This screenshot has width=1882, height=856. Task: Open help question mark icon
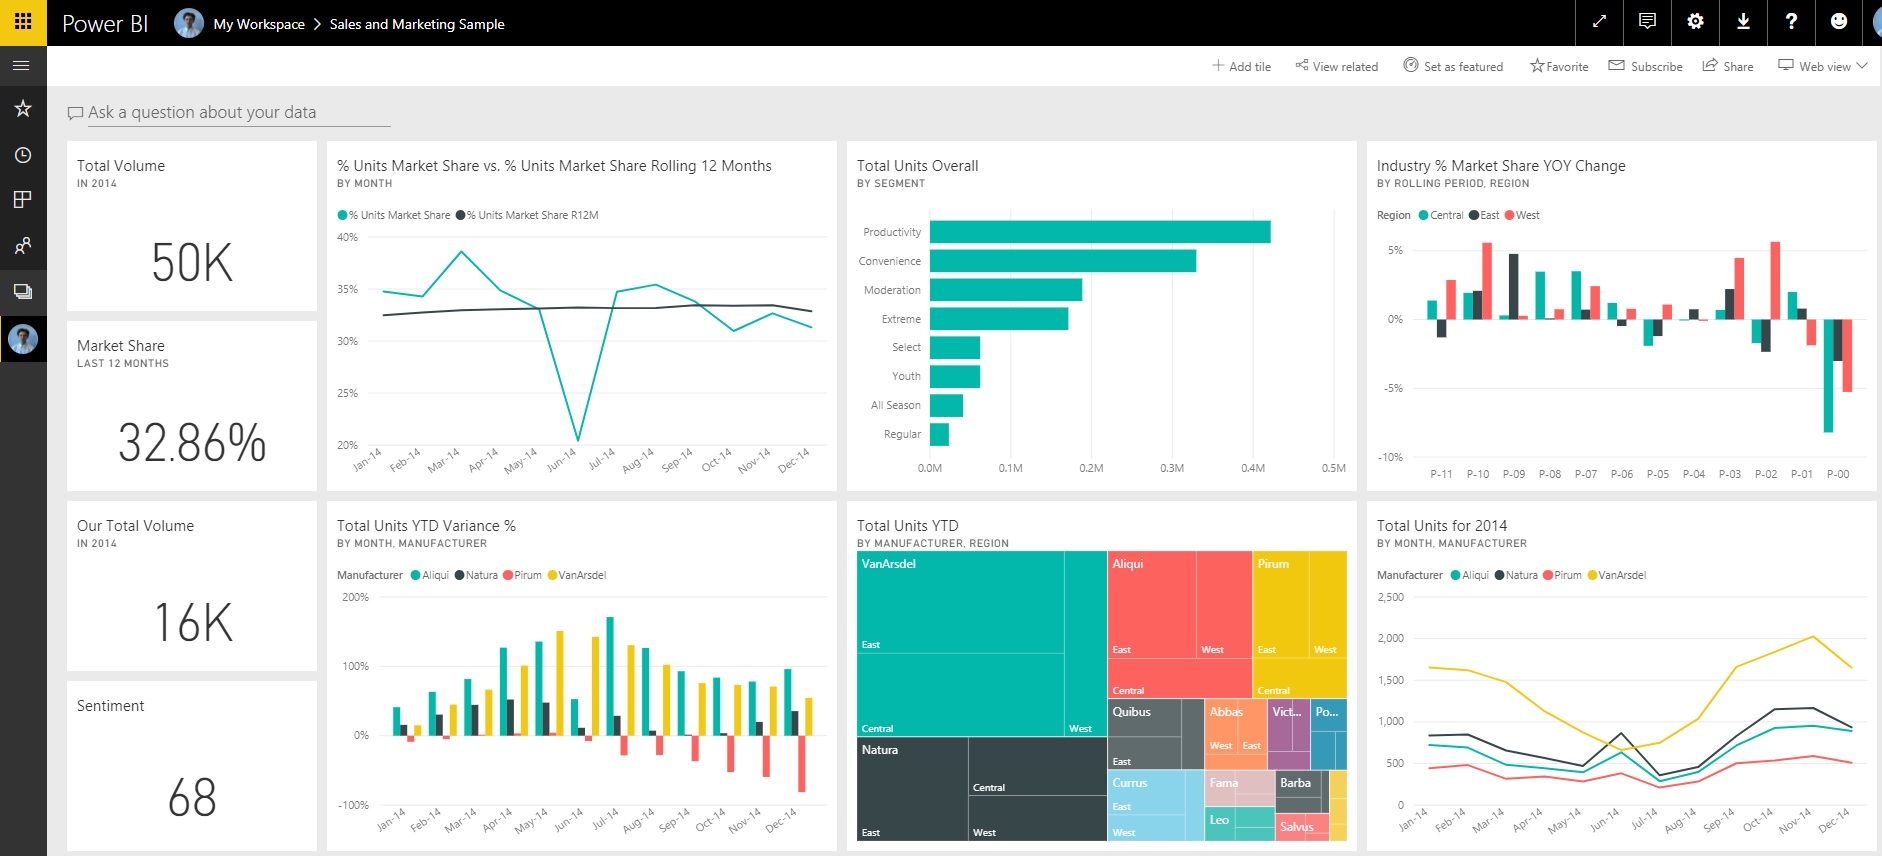pyautogui.click(x=1791, y=22)
